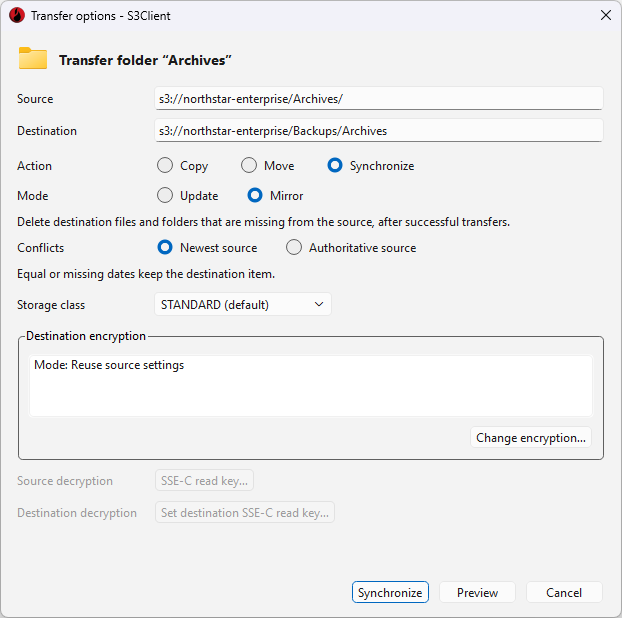Click the Mode: Reuse source settings text box
622x618 pixels.
coord(311,386)
